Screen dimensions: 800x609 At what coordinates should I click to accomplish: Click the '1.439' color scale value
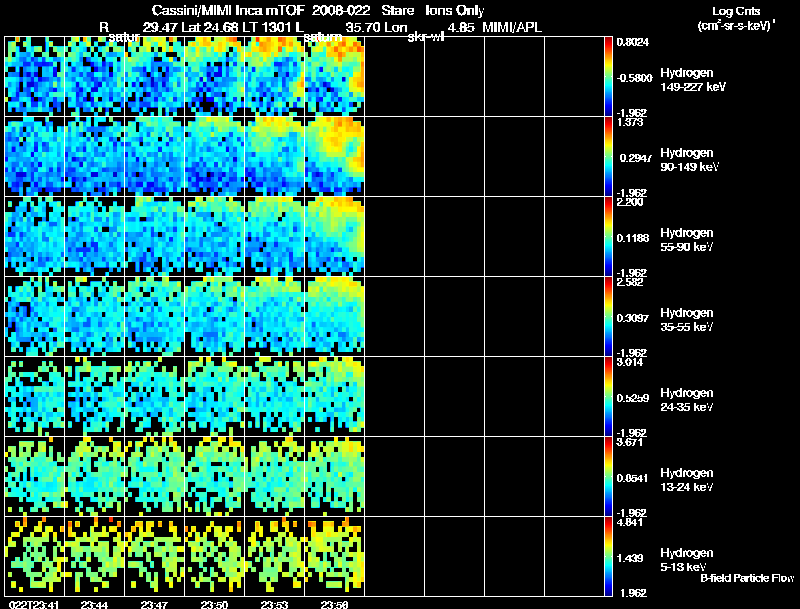[x=630, y=559]
